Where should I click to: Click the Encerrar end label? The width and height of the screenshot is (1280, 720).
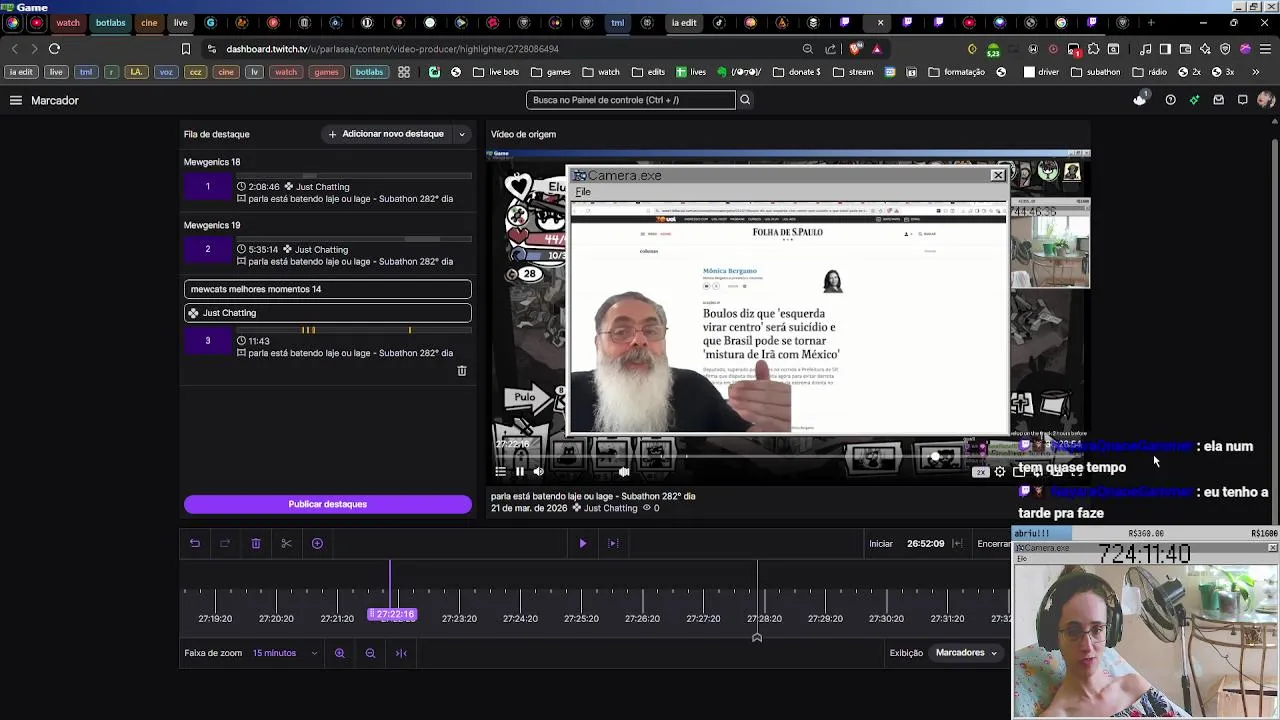[x=994, y=544]
